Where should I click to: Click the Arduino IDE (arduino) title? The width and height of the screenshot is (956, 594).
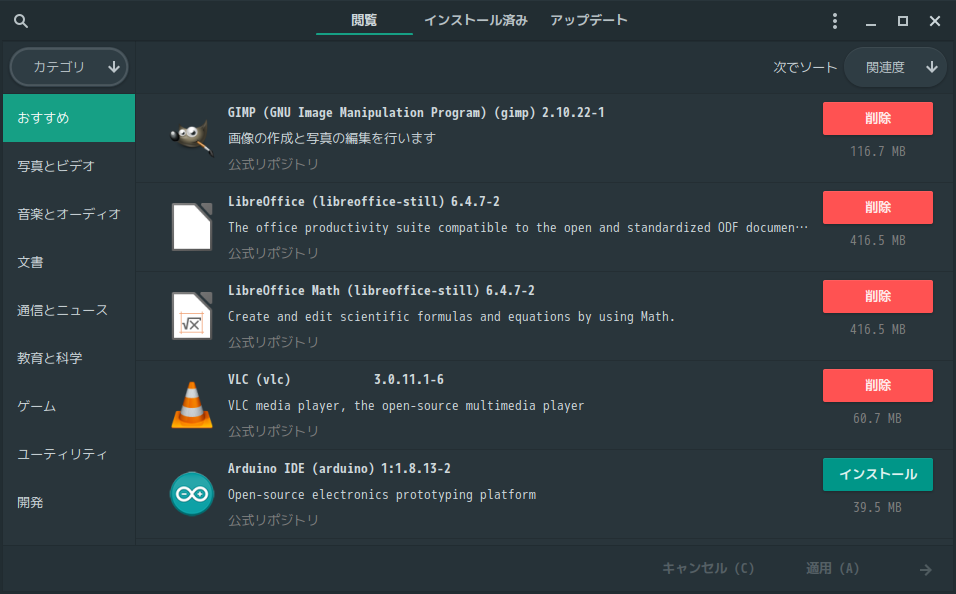coord(339,468)
